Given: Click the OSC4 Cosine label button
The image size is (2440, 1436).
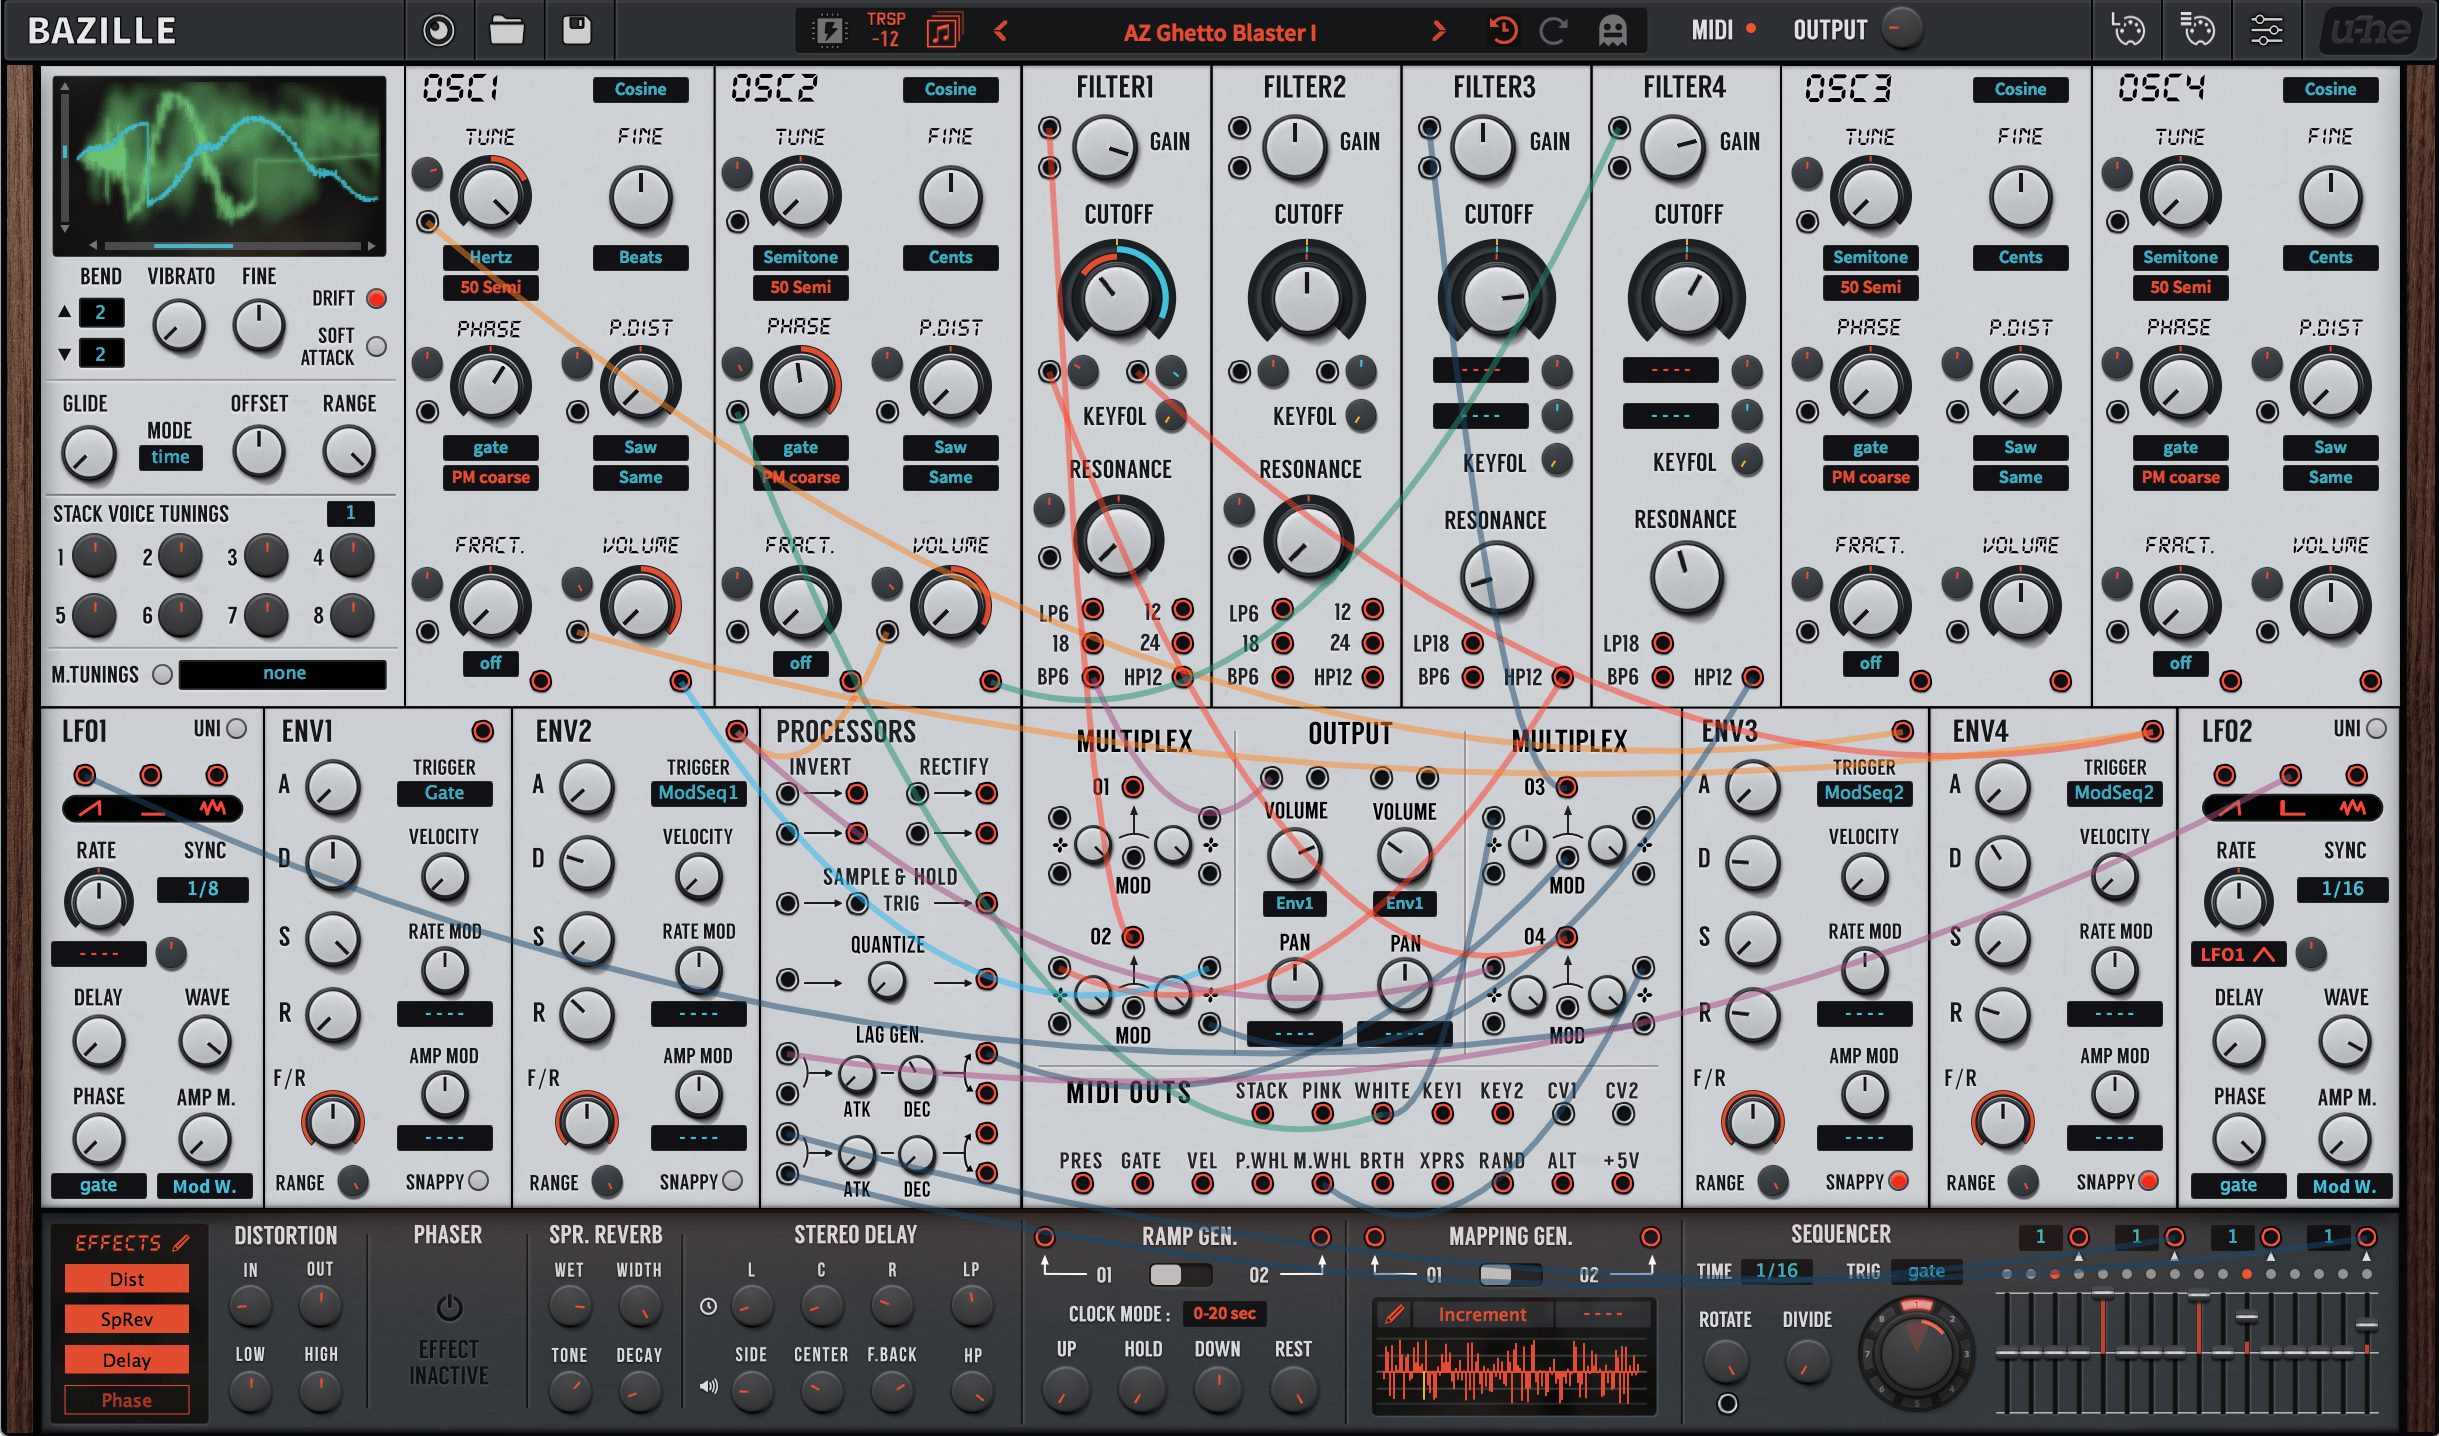Looking at the screenshot, I should (x=2330, y=89).
